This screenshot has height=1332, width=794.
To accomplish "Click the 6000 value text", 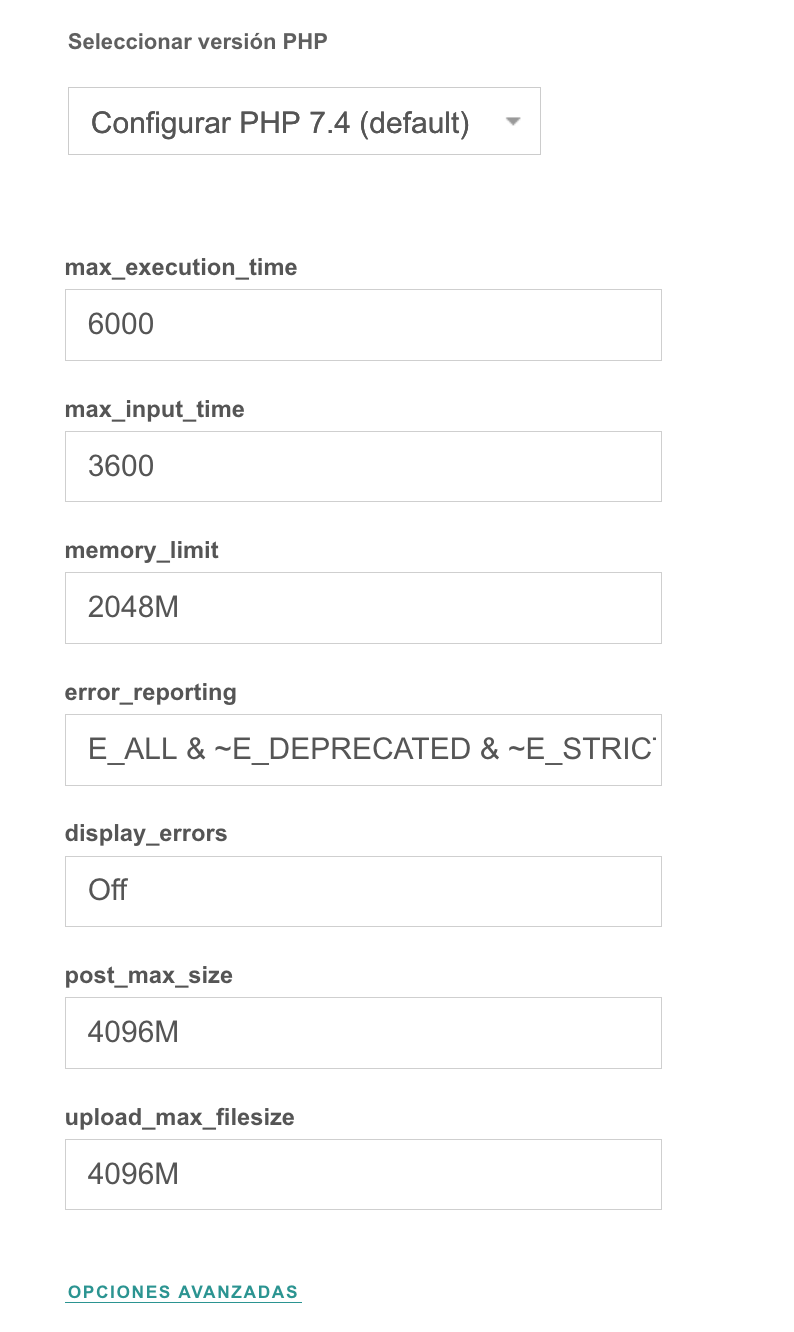I will pyautogui.click(x=121, y=325).
